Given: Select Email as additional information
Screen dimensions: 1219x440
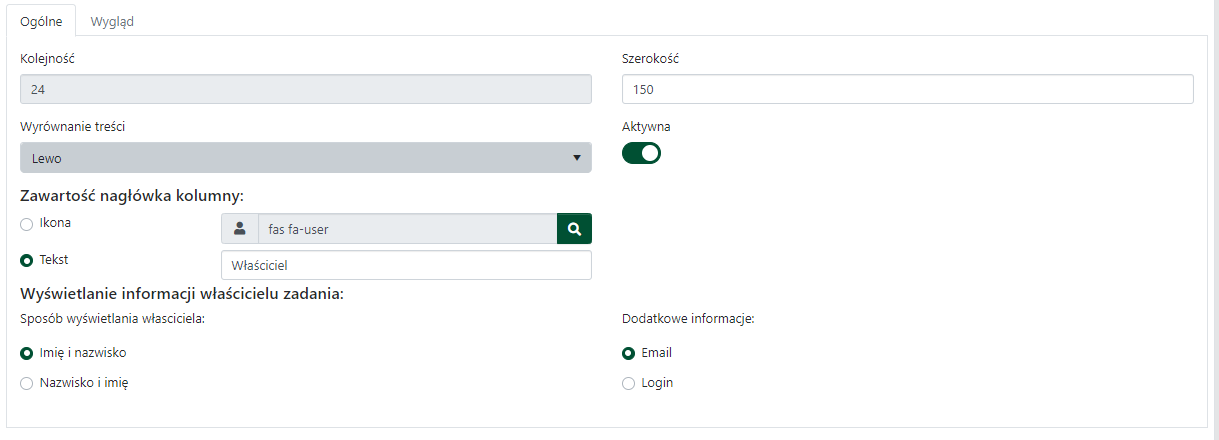Looking at the screenshot, I should 629,353.
